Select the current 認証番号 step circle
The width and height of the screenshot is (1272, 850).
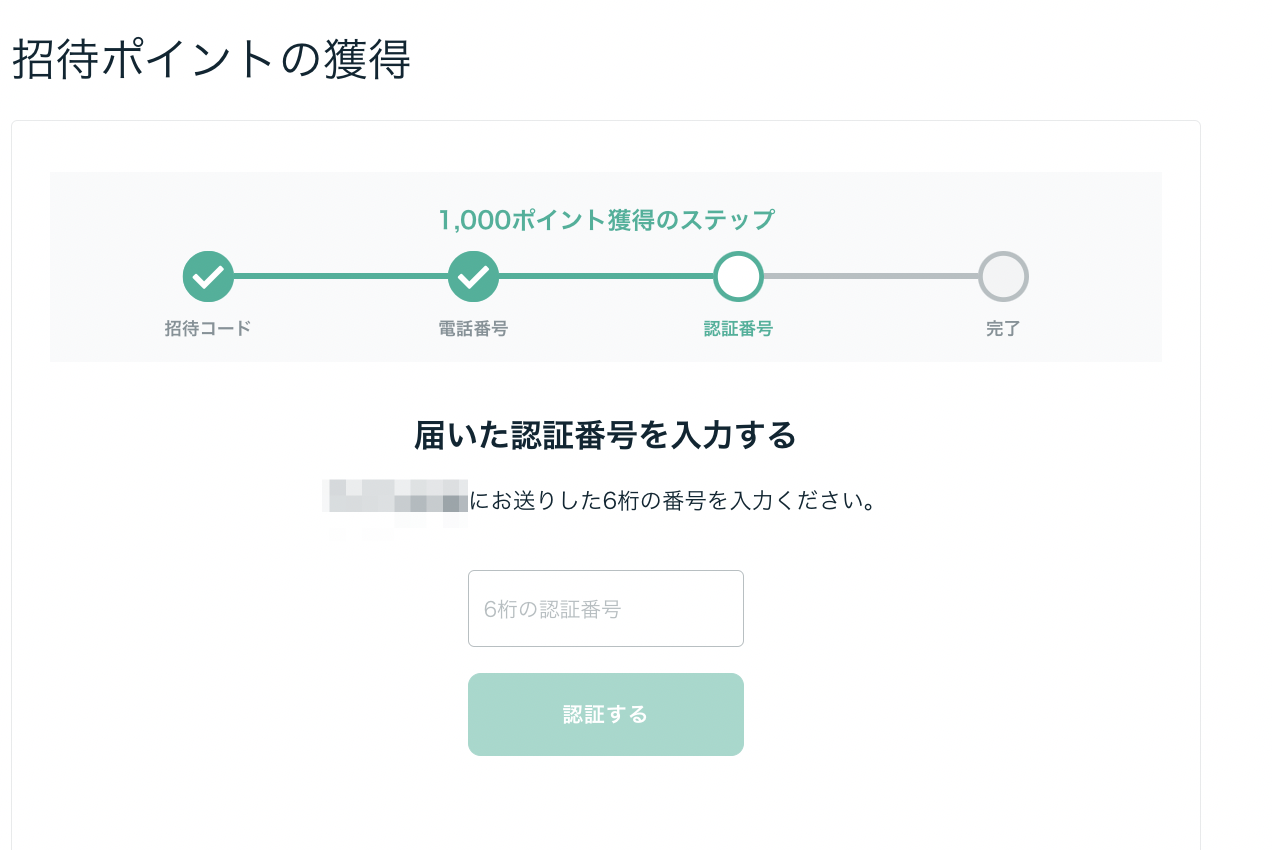pyautogui.click(x=738, y=276)
